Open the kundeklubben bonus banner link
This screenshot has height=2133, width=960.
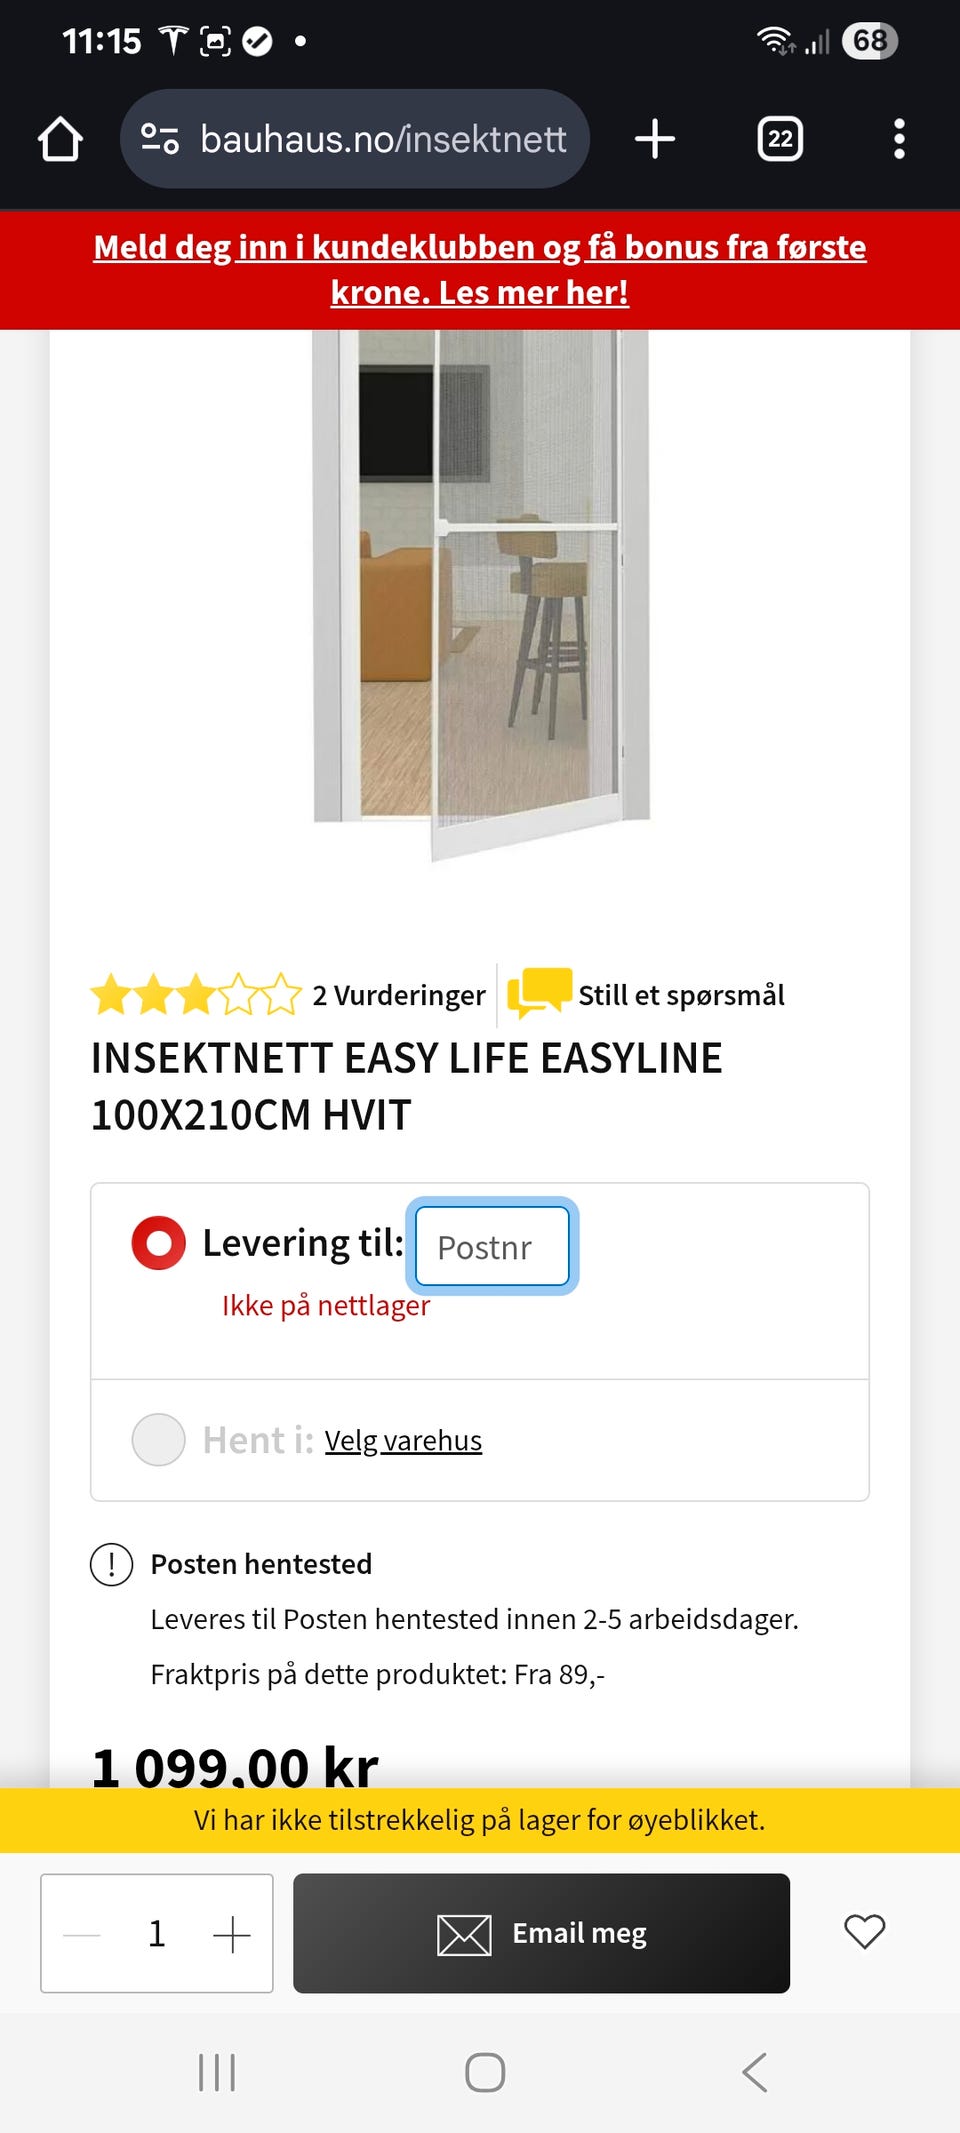pyautogui.click(x=480, y=269)
